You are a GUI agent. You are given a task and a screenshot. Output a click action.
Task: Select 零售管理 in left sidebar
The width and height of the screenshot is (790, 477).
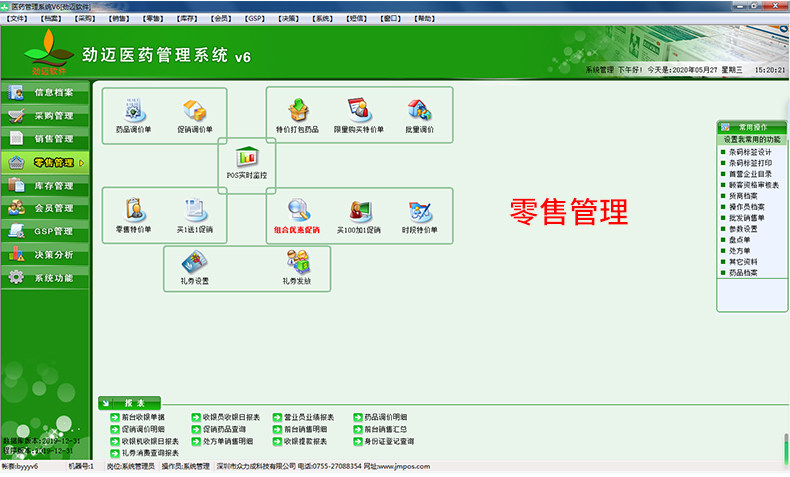(45, 162)
